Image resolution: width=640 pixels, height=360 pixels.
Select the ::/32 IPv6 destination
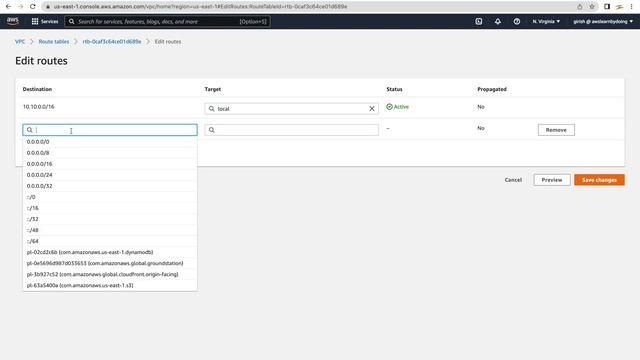[110, 219]
